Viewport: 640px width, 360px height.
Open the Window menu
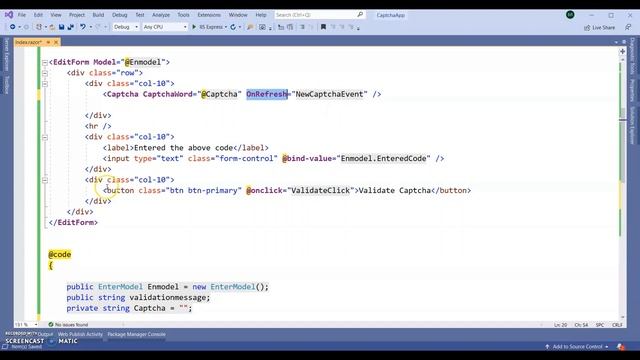238,15
